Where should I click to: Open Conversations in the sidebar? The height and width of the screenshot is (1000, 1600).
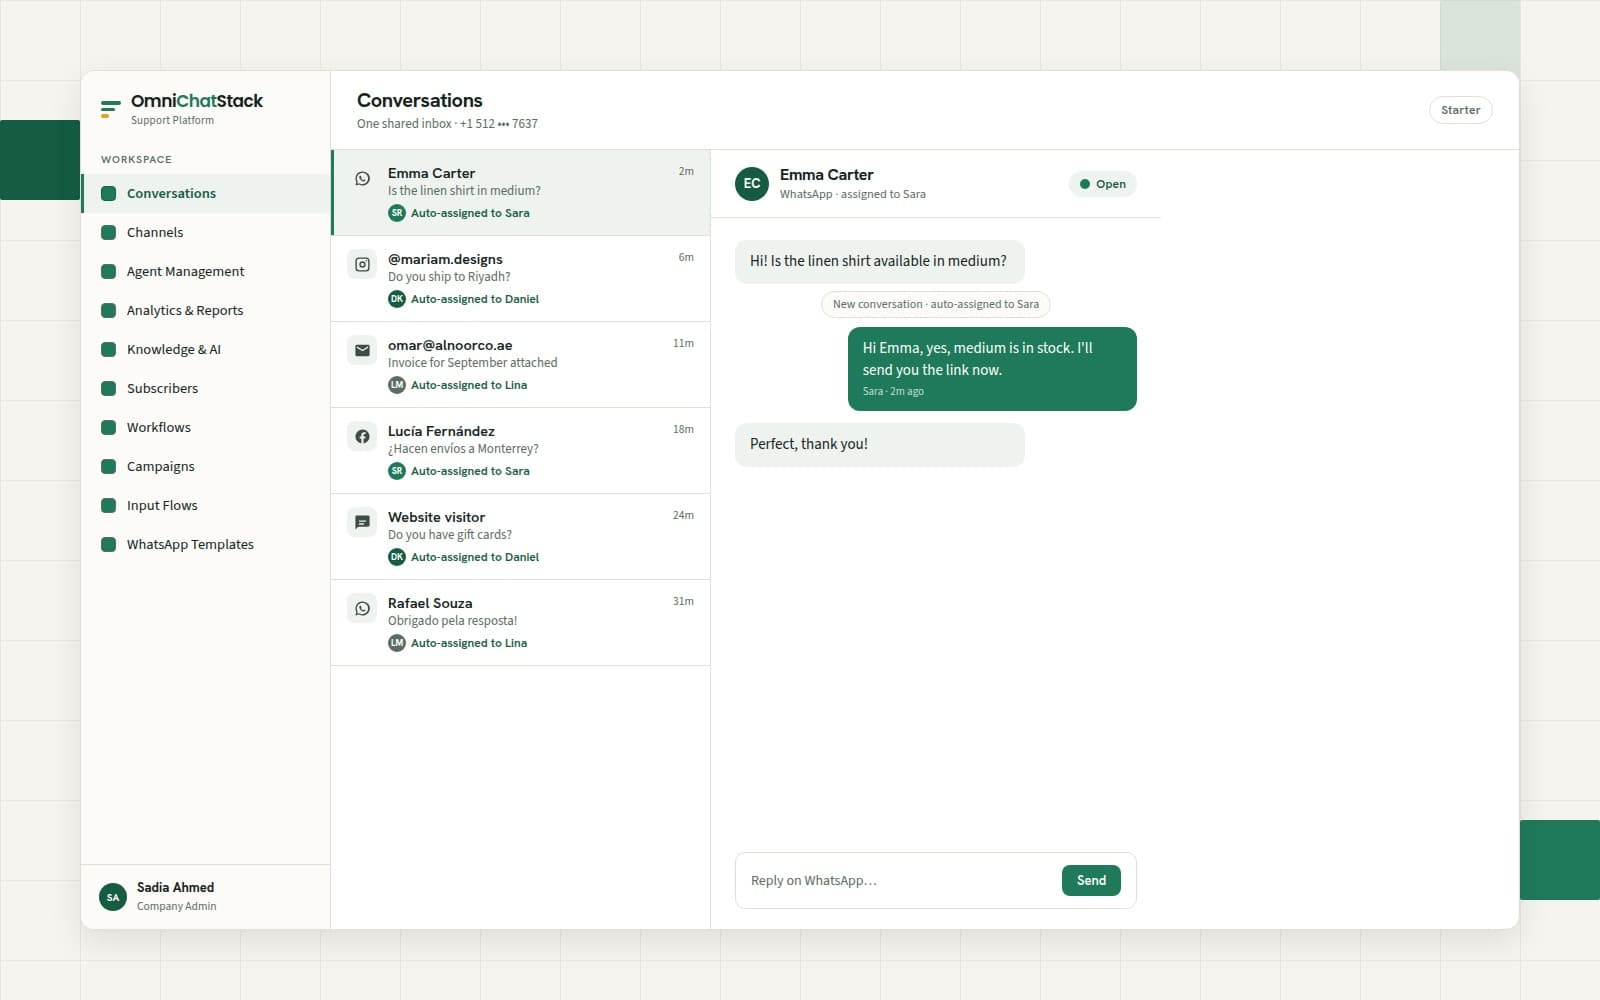coord(206,193)
